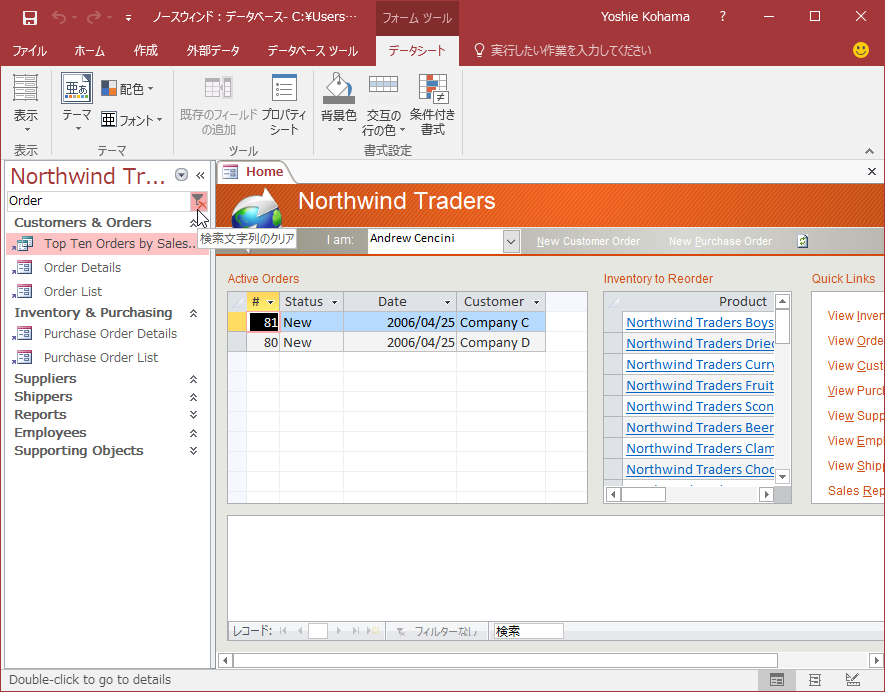885x692 pixels.
Task: Click the record navigator 検索 box
Action: tap(528, 631)
